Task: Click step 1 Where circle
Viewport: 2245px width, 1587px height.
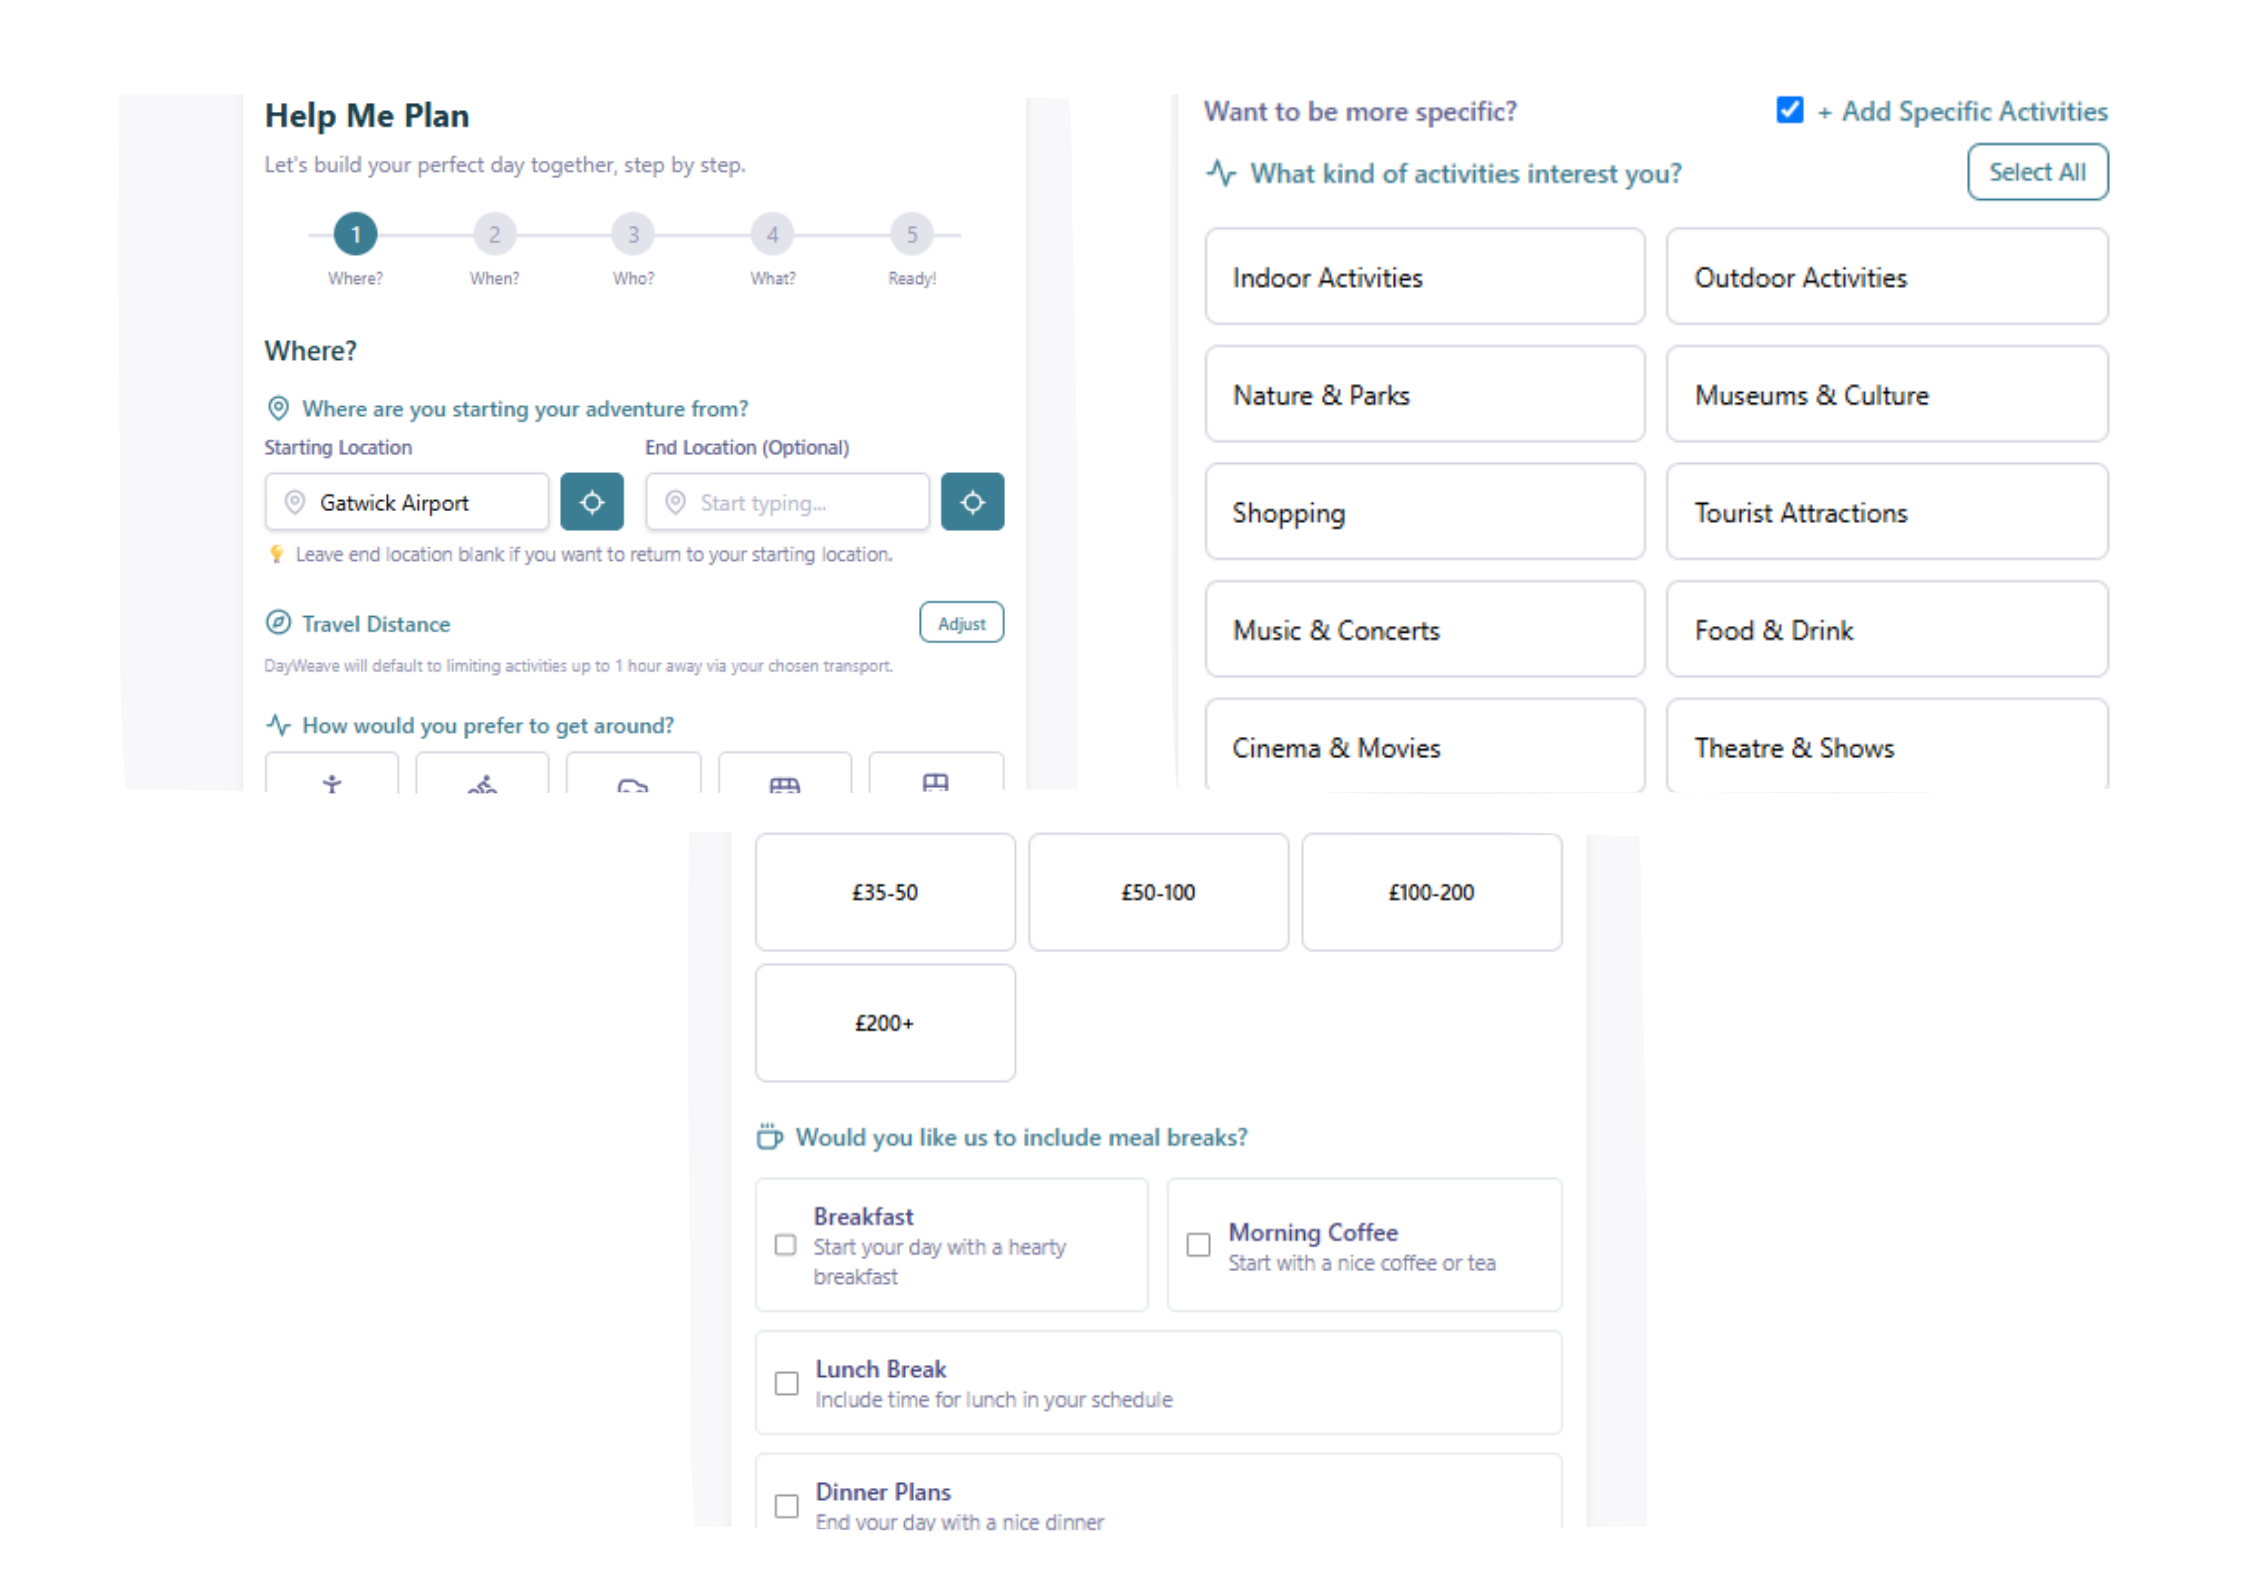Action: click(355, 235)
